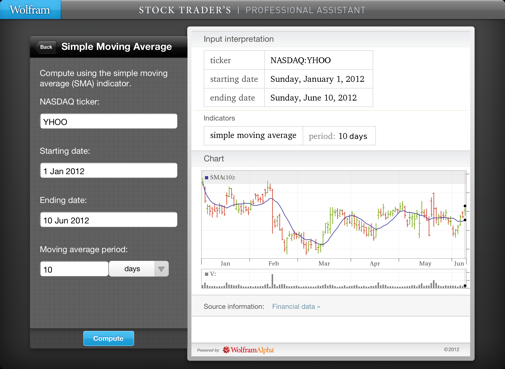Select the Starting date field with 1 Jan 2012
The width and height of the screenshot is (505, 369).
(109, 171)
